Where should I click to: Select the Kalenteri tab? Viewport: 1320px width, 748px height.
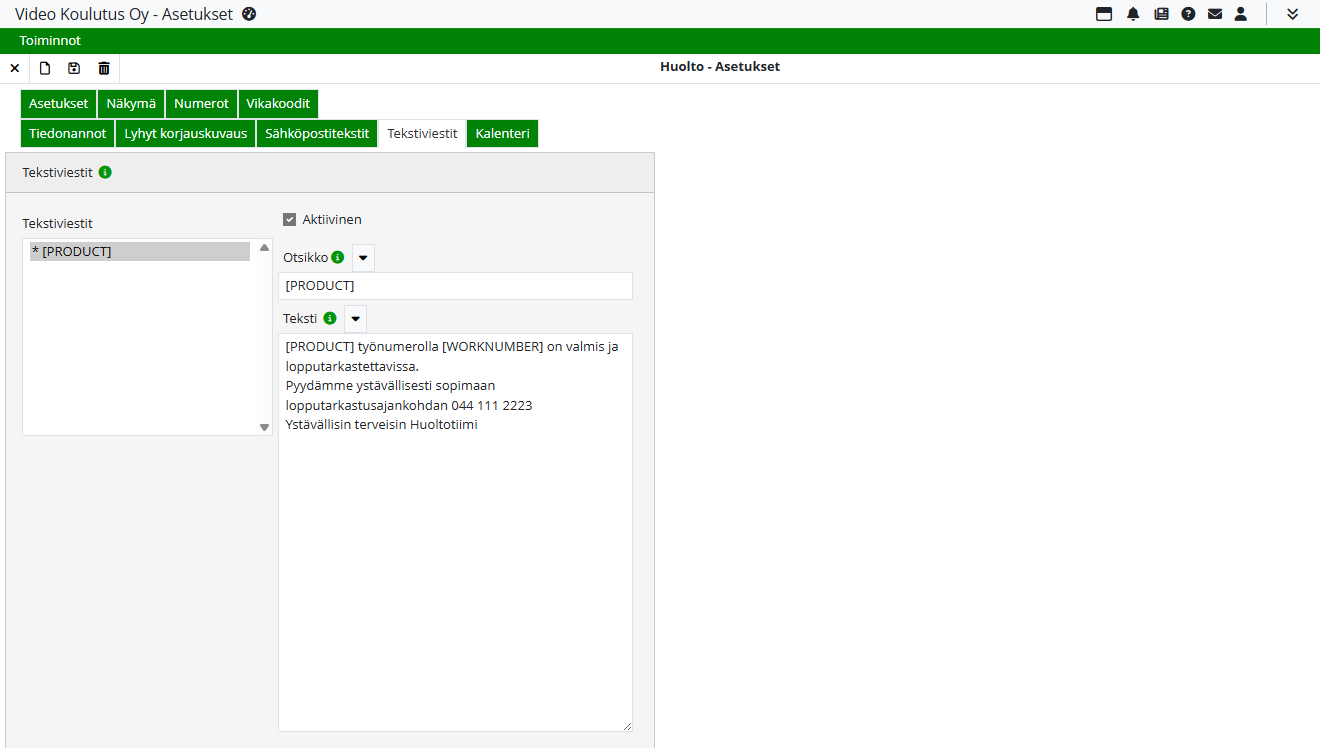(x=502, y=134)
